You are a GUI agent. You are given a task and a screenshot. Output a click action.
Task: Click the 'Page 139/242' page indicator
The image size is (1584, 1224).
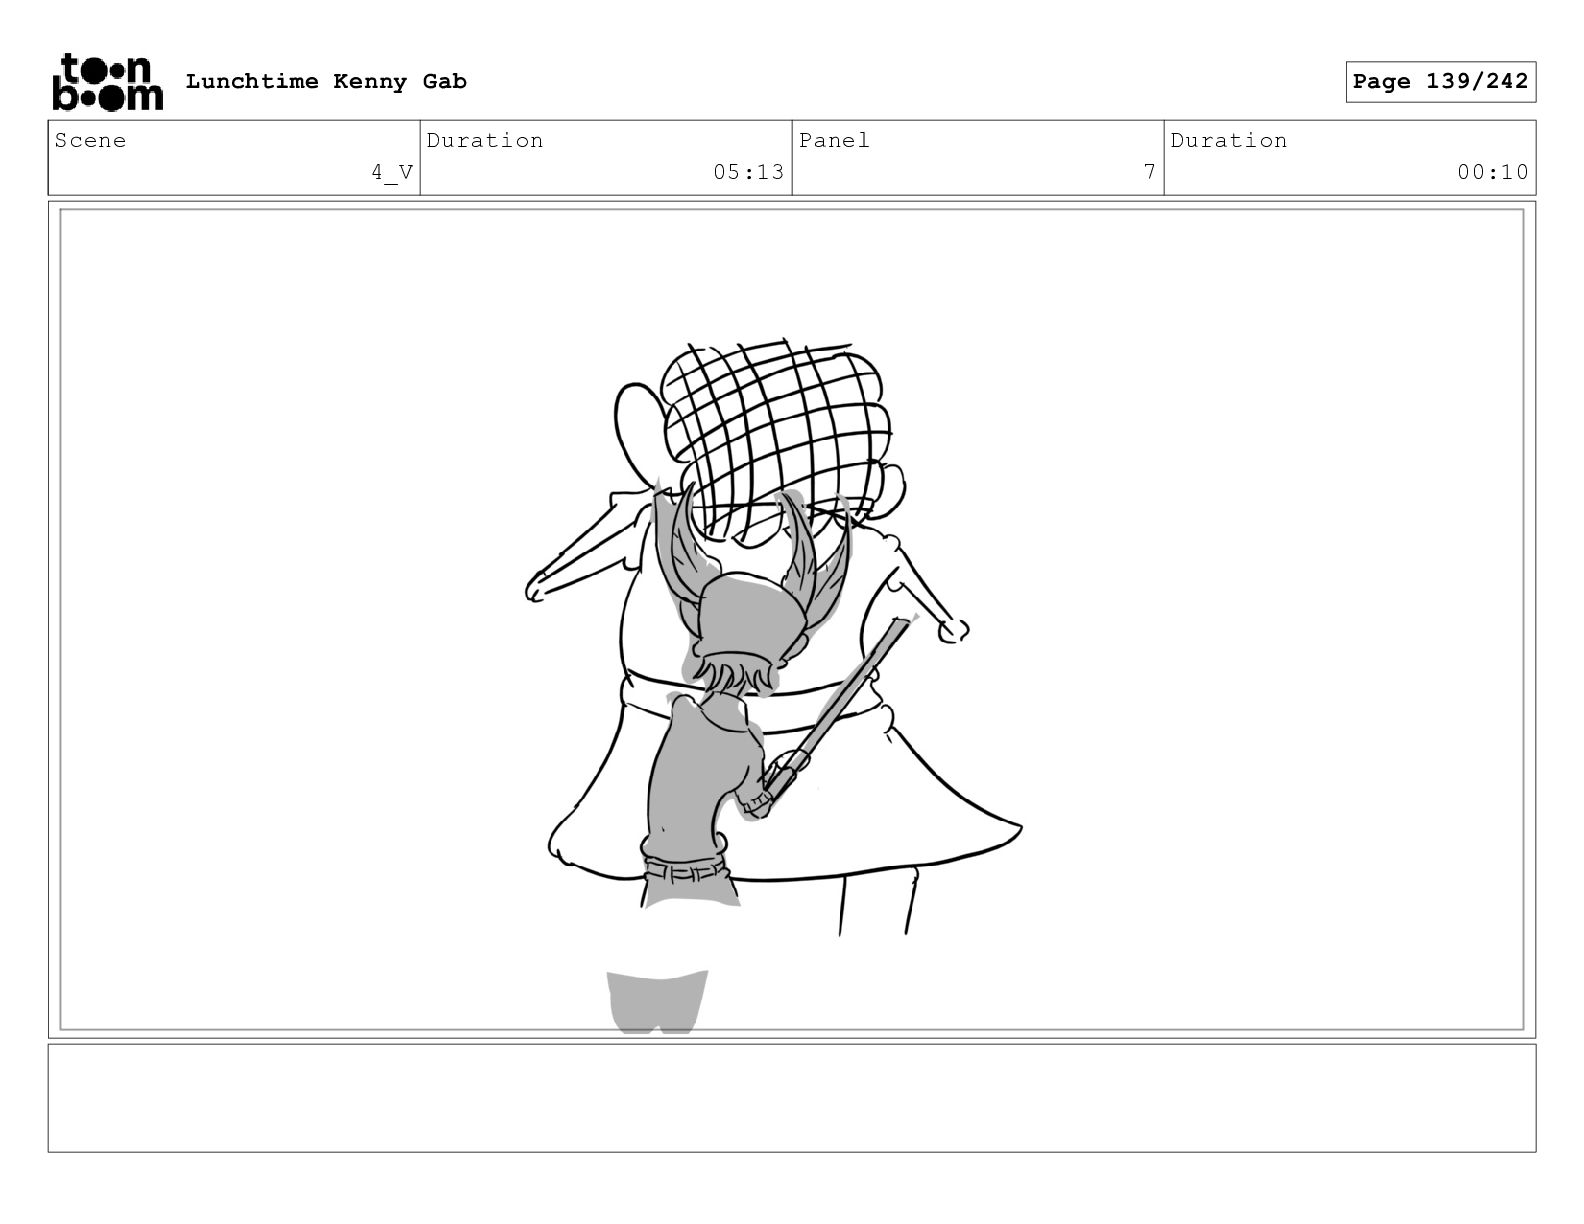click(1440, 82)
